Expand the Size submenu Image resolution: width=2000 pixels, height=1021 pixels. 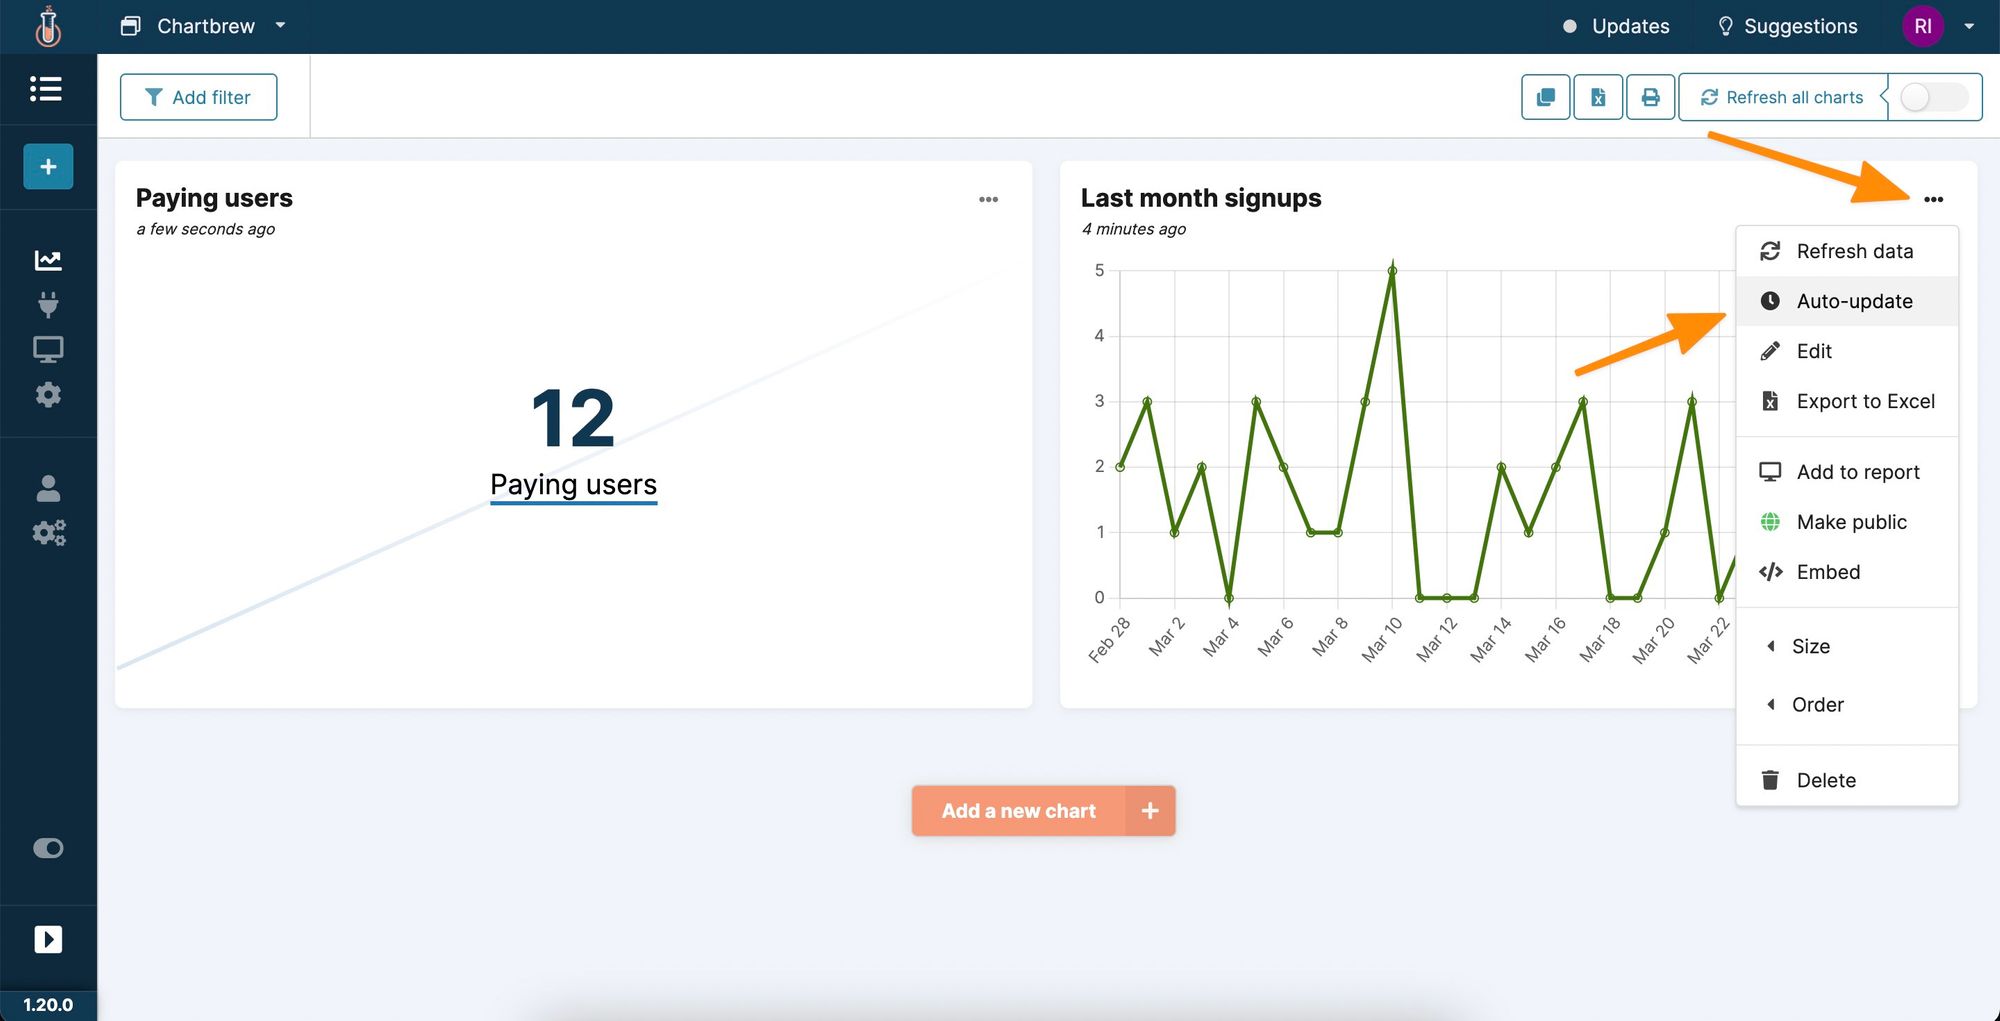[x=1811, y=646]
